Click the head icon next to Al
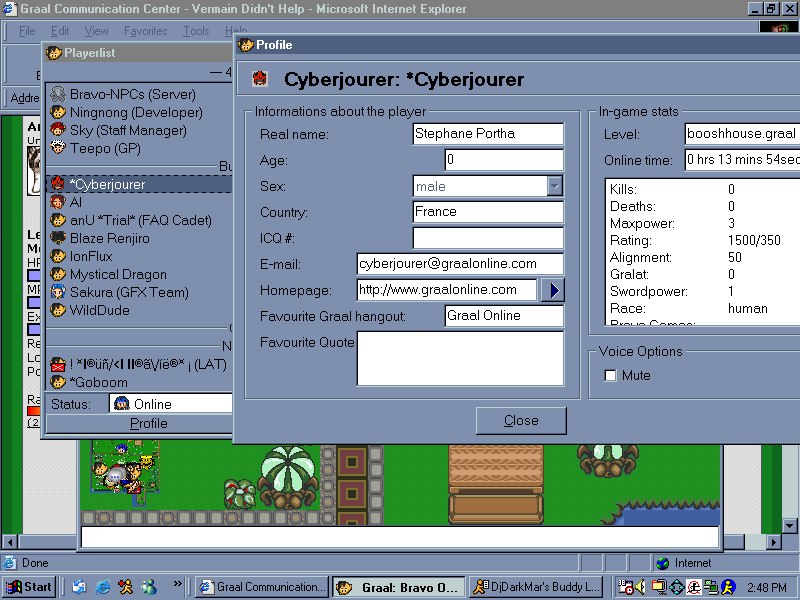Image resolution: width=800 pixels, height=600 pixels. [x=58, y=202]
